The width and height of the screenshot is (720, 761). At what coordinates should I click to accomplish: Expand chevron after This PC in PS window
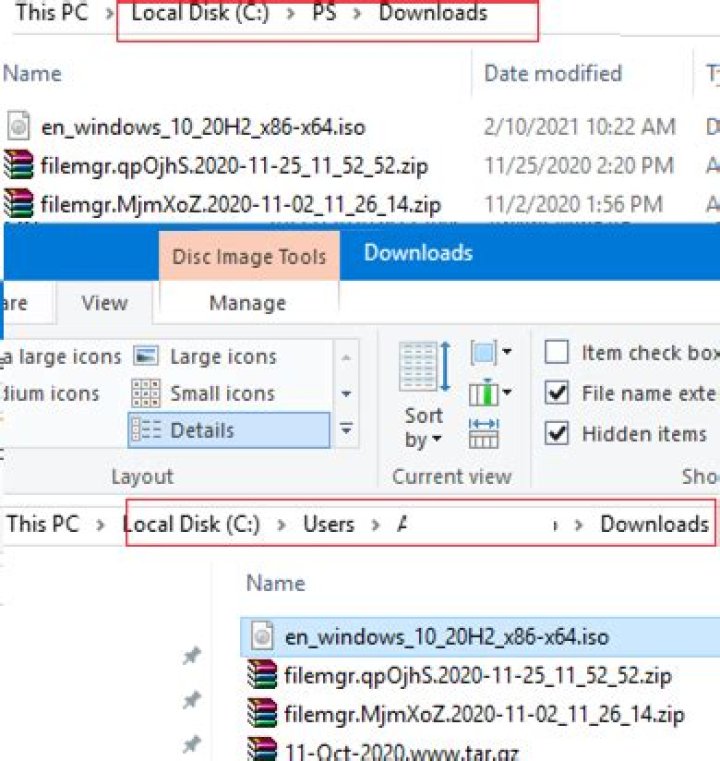tap(110, 13)
